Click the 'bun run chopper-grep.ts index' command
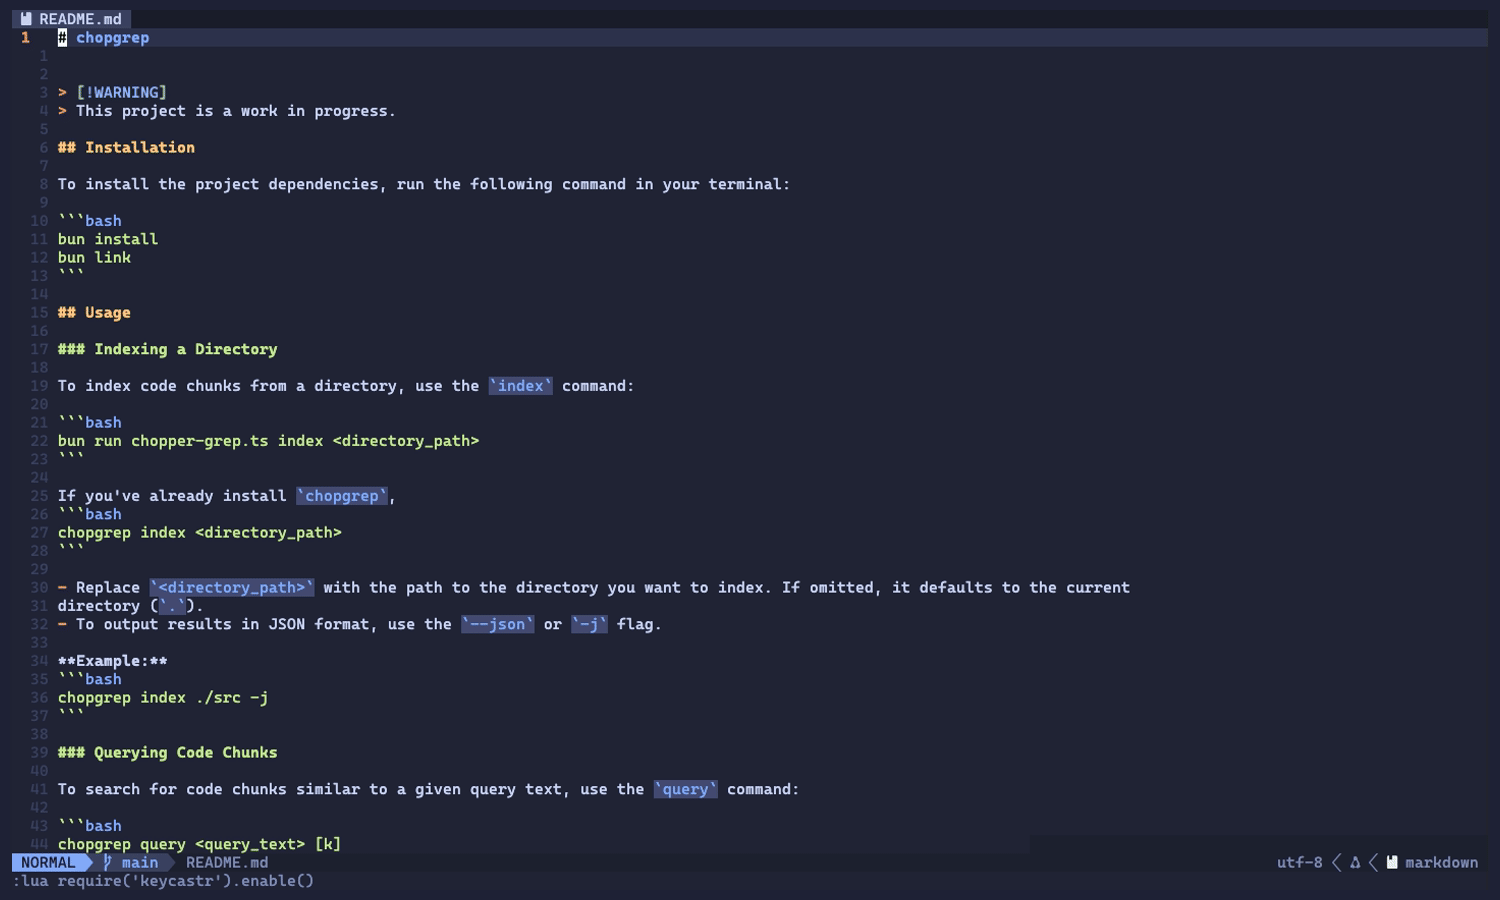This screenshot has height=900, width=1500. click(x=268, y=441)
